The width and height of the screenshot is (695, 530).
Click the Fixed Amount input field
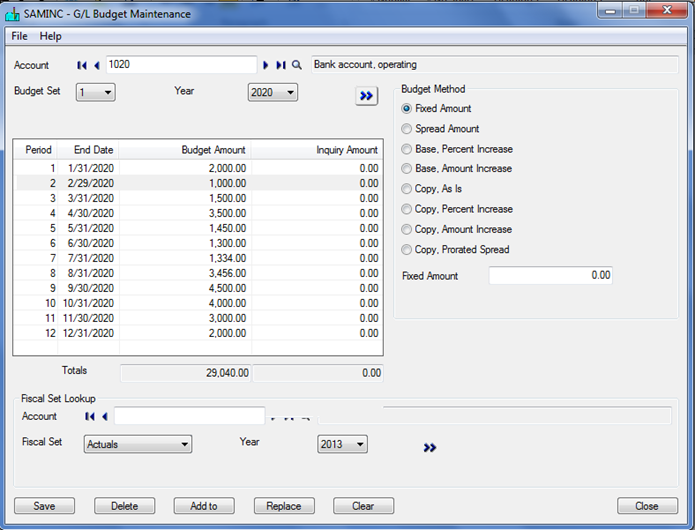pyautogui.click(x=551, y=276)
